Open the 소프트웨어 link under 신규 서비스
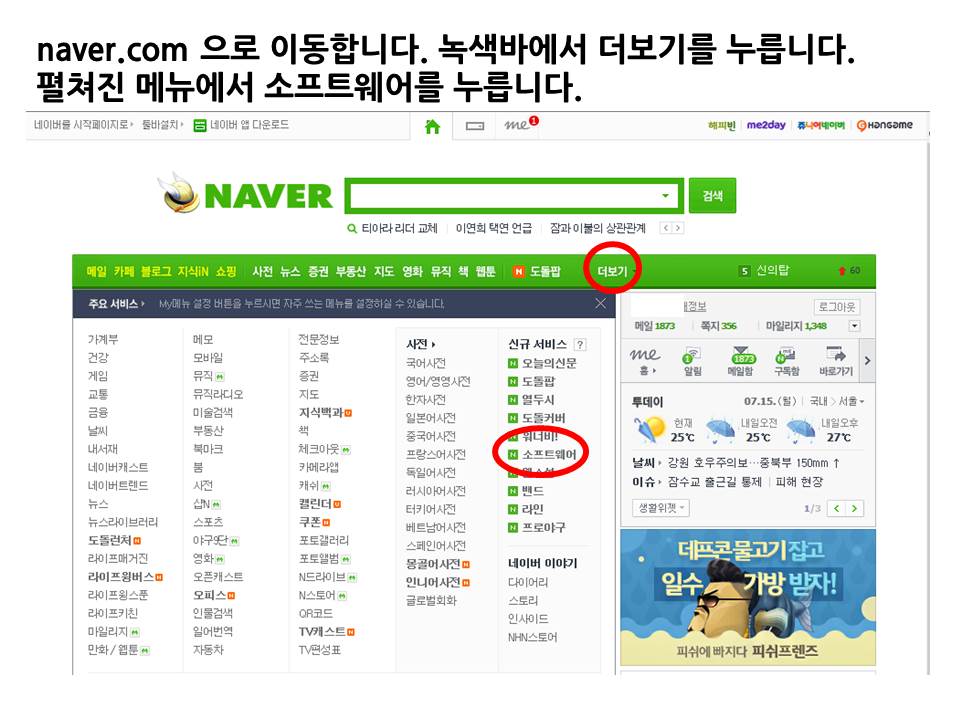This screenshot has height=720, width=960. click(549, 454)
